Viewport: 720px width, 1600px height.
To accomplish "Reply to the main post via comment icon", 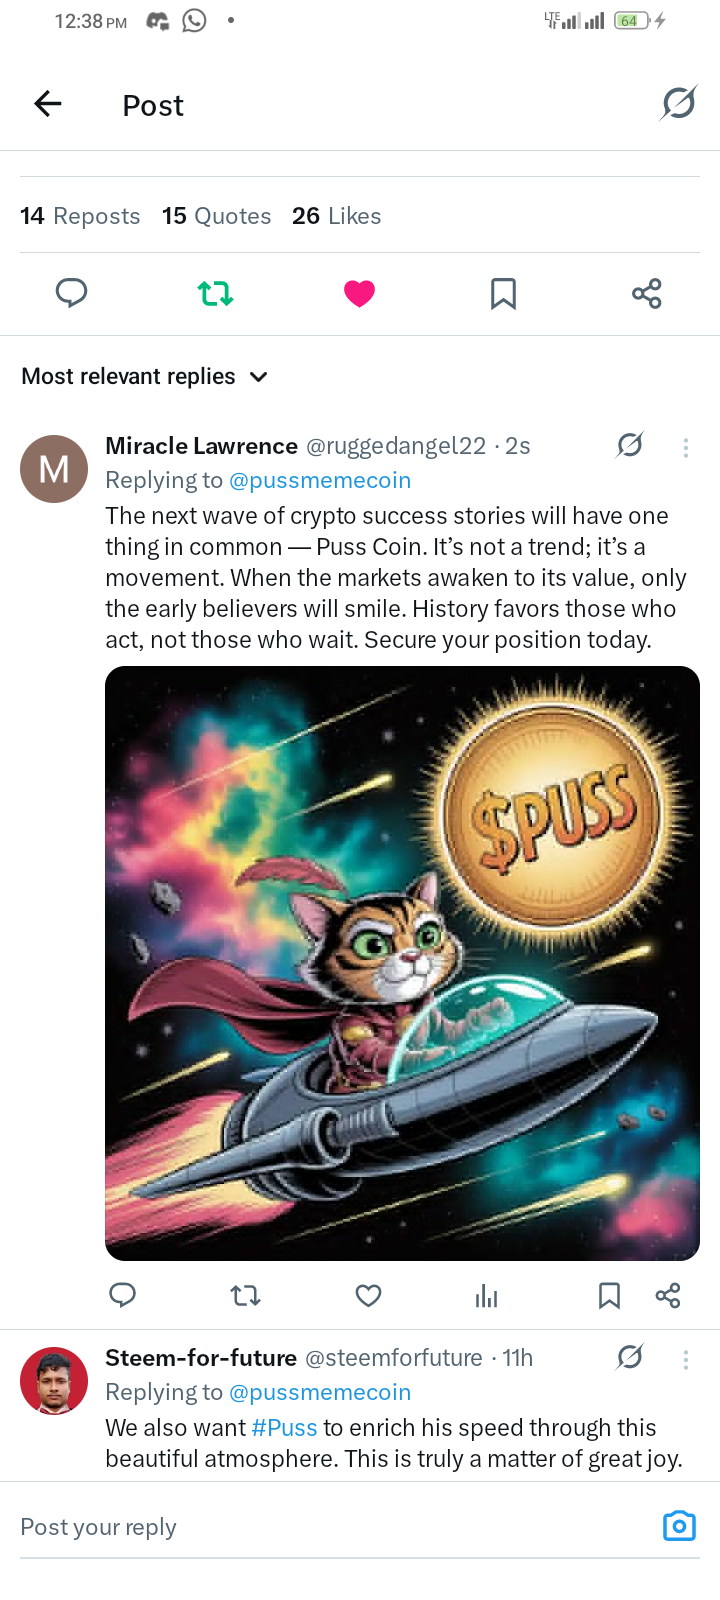I will click(71, 293).
